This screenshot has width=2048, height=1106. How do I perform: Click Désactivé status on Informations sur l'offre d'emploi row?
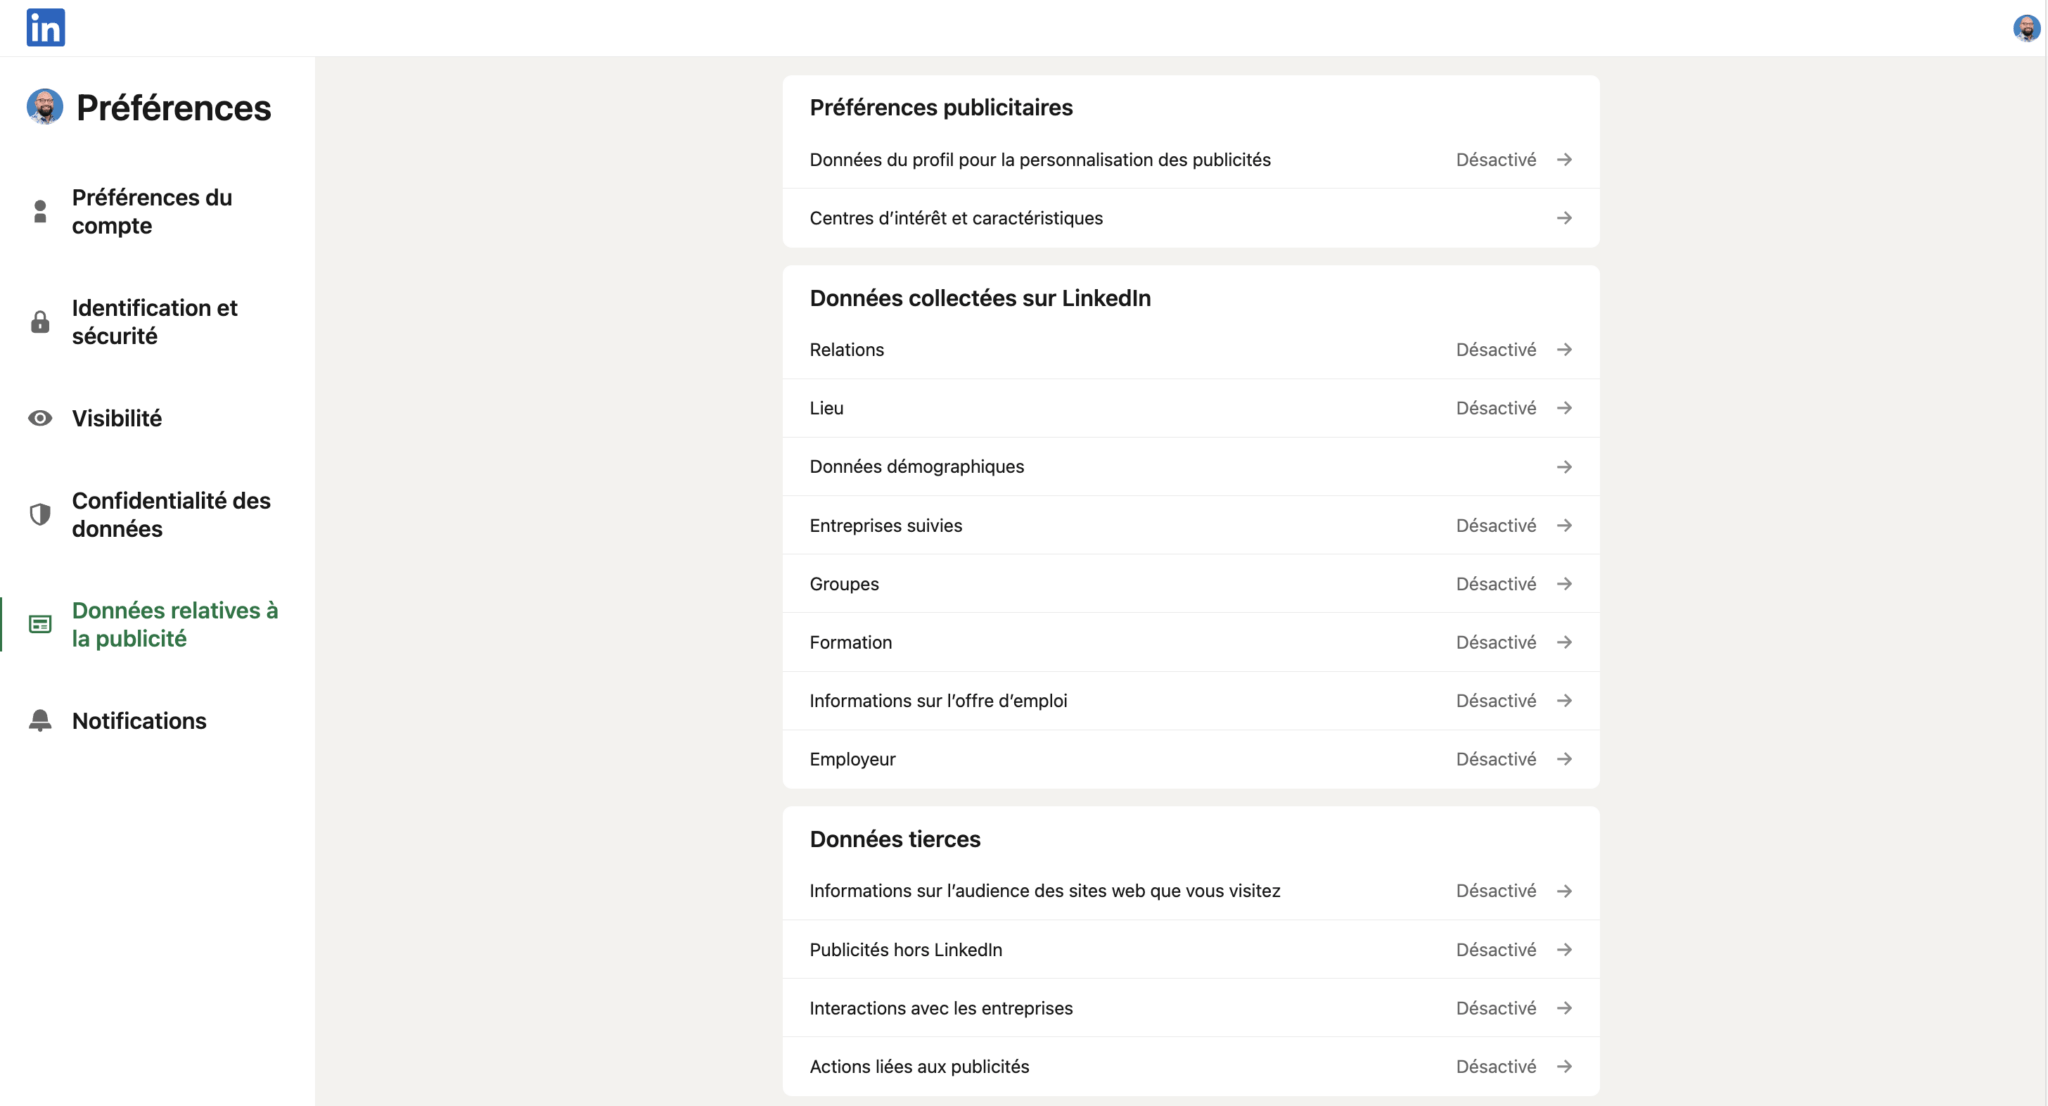click(1496, 701)
